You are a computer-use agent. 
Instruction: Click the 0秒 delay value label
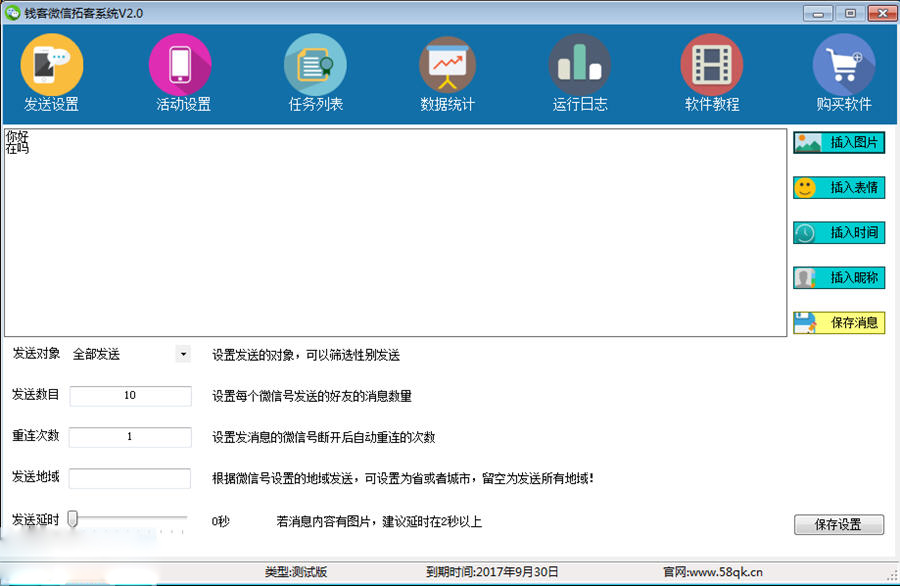[x=220, y=521]
